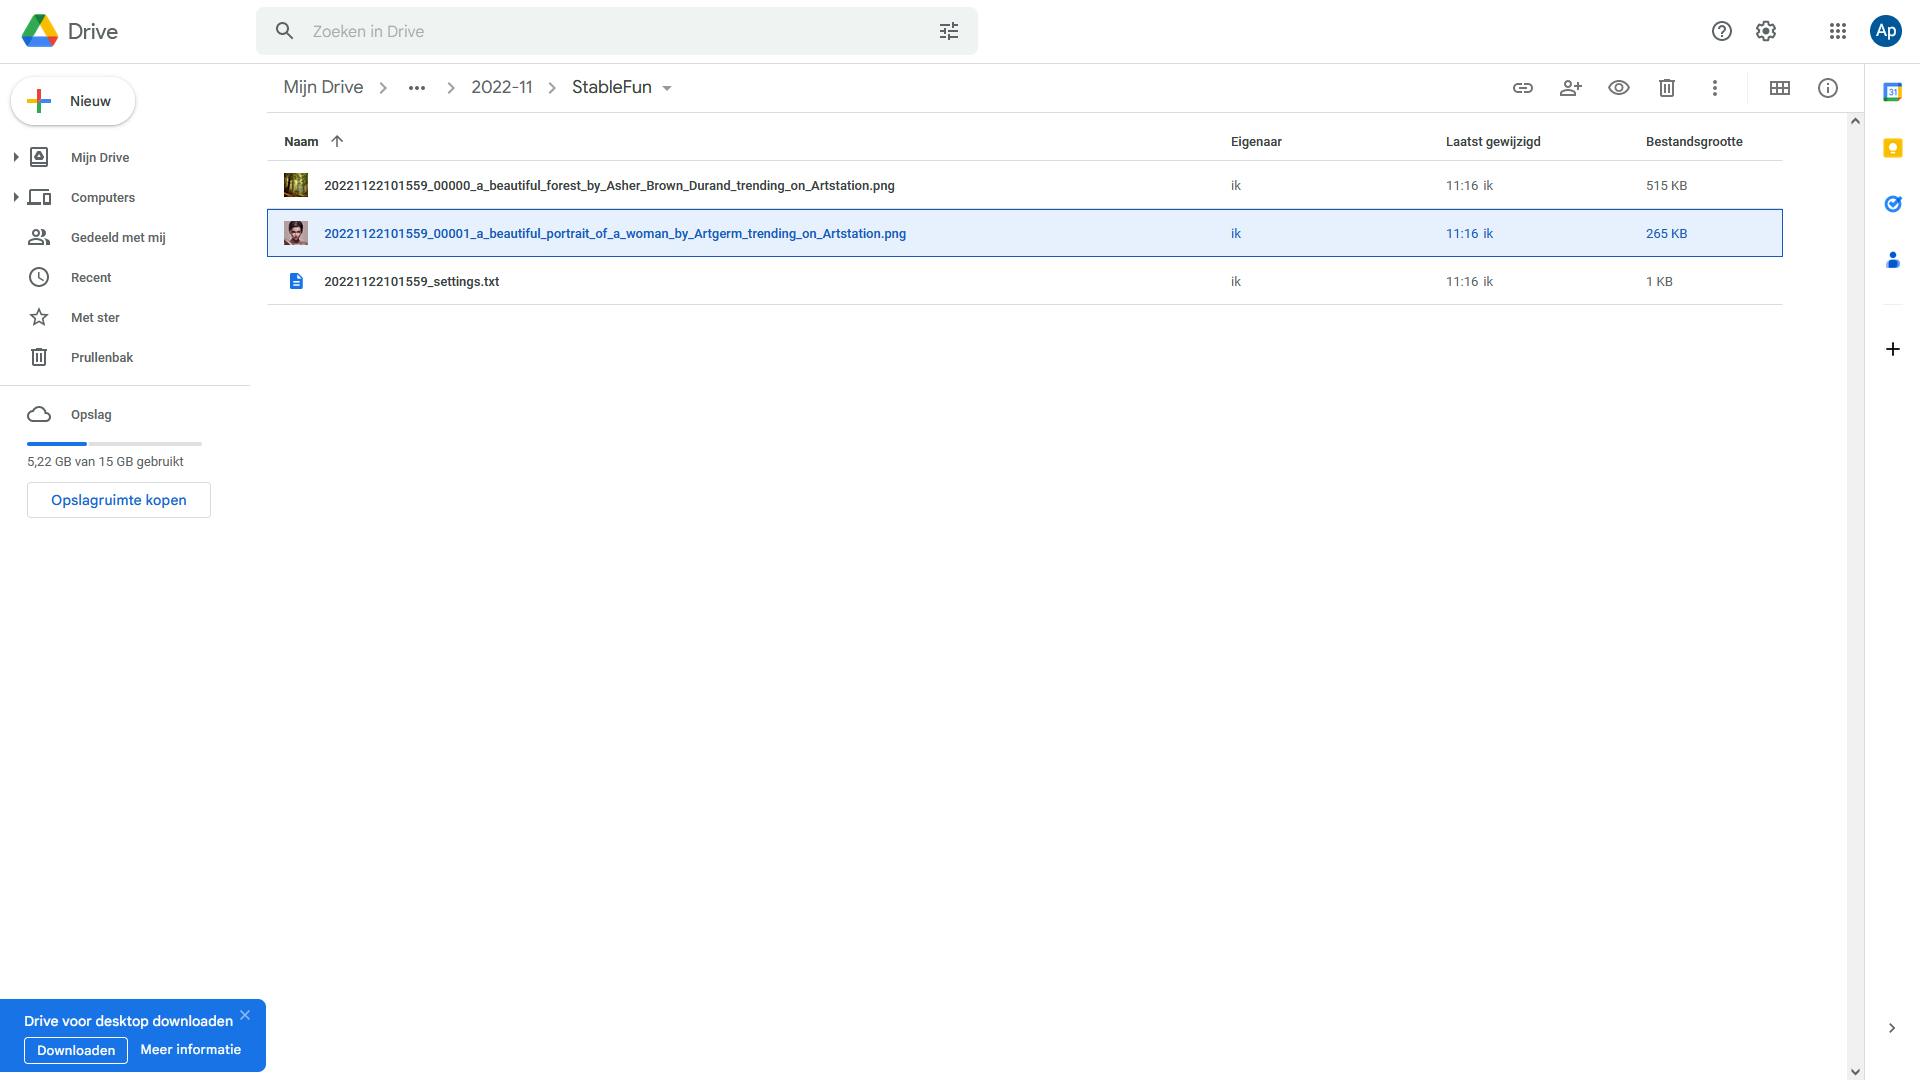Open the share dialog for the selection
This screenshot has height=1080, width=1920.
coord(1570,88)
